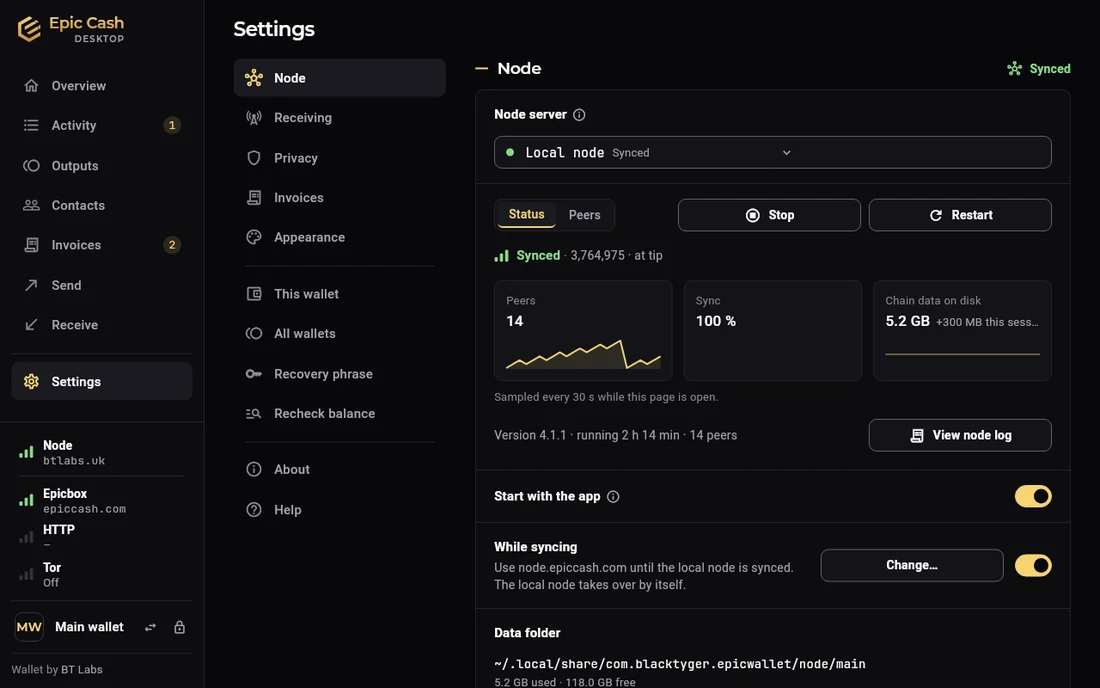Click the Invoices badge showing 2
Viewport: 1100px width, 688px height.
click(x=172, y=245)
